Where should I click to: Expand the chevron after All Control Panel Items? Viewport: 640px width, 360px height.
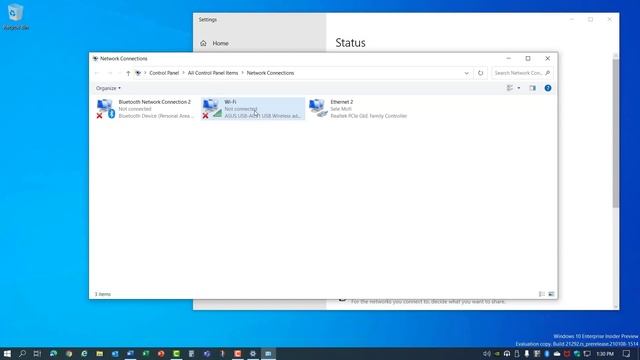tap(242, 73)
